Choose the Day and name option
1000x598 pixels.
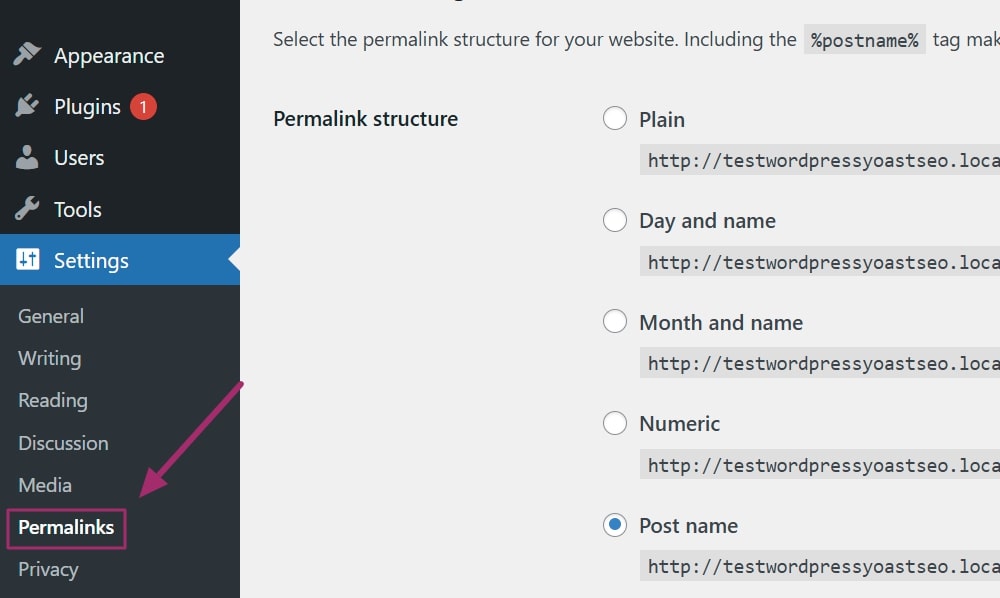pos(615,220)
